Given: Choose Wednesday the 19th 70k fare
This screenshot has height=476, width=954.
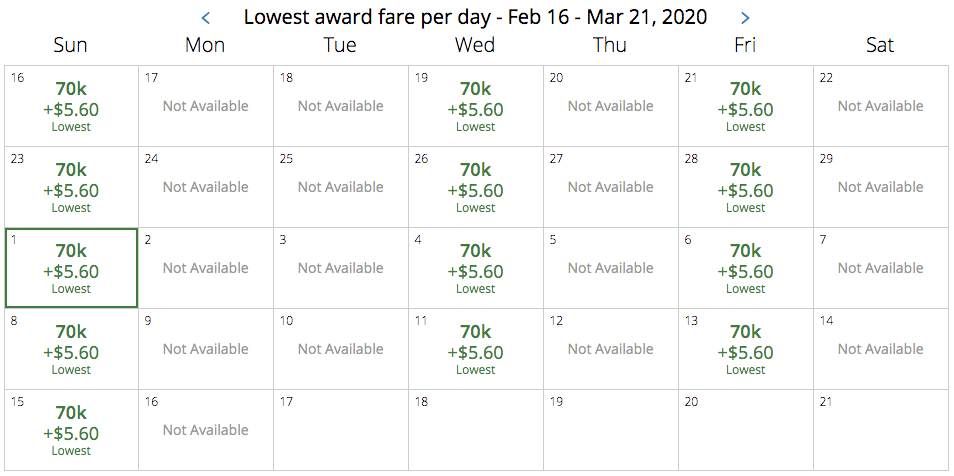Looking at the screenshot, I should click(475, 106).
